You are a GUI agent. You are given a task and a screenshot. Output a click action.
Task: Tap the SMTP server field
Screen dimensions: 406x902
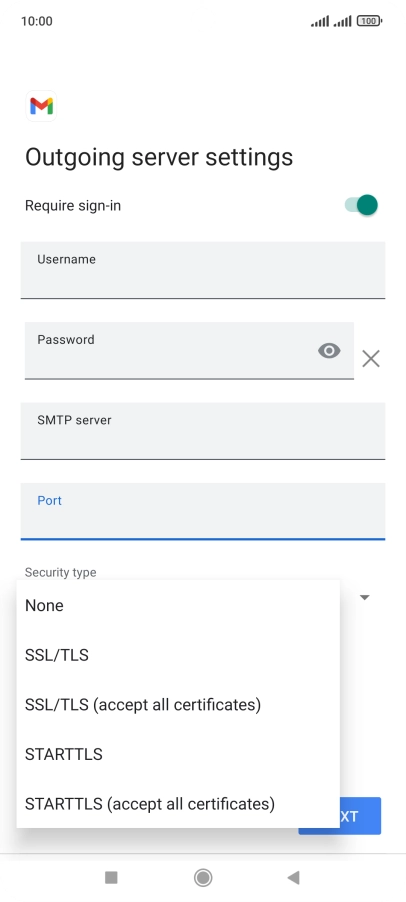tap(203, 431)
